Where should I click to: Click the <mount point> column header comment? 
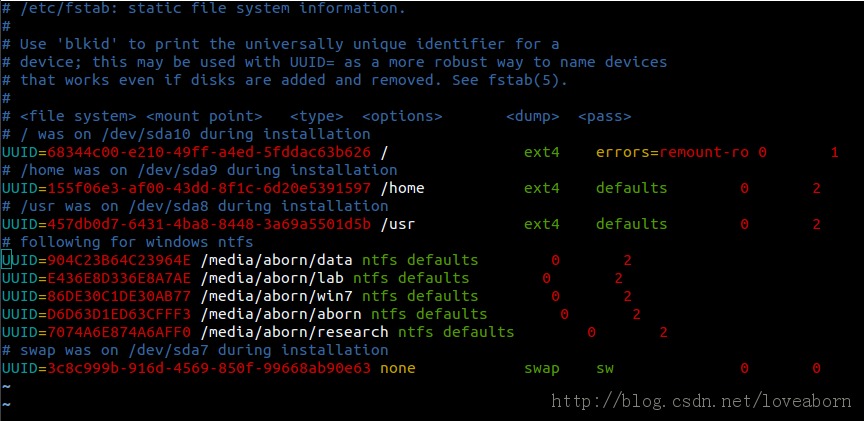pyautogui.click(x=204, y=116)
